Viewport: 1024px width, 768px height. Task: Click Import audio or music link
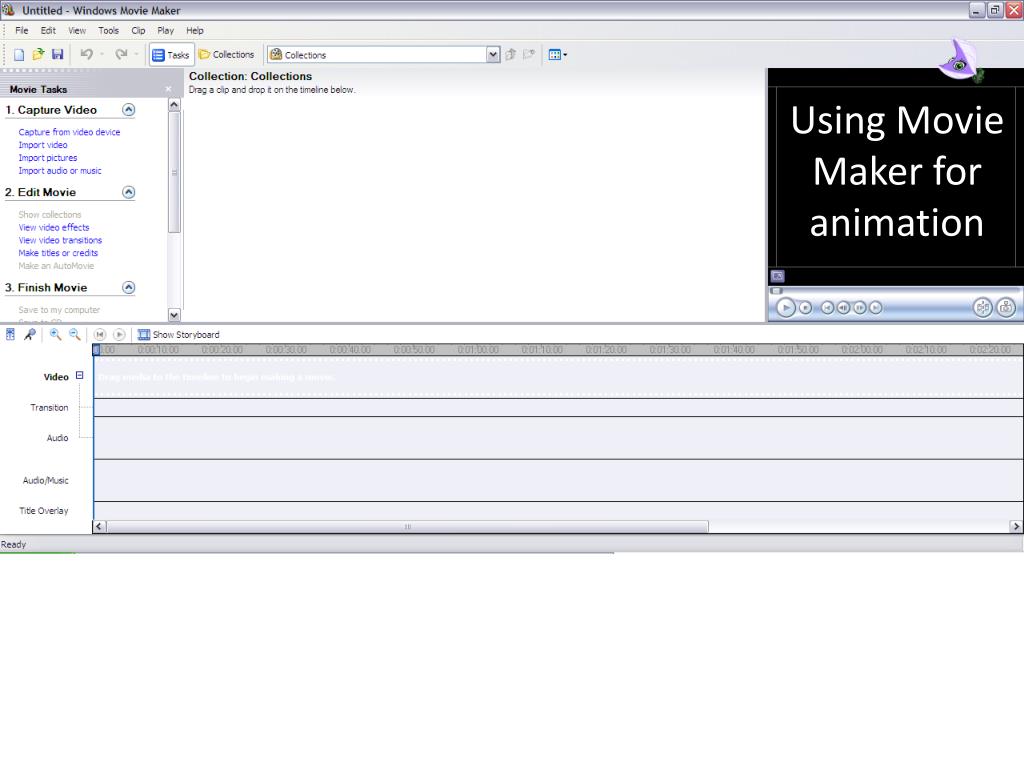pyautogui.click(x=60, y=171)
